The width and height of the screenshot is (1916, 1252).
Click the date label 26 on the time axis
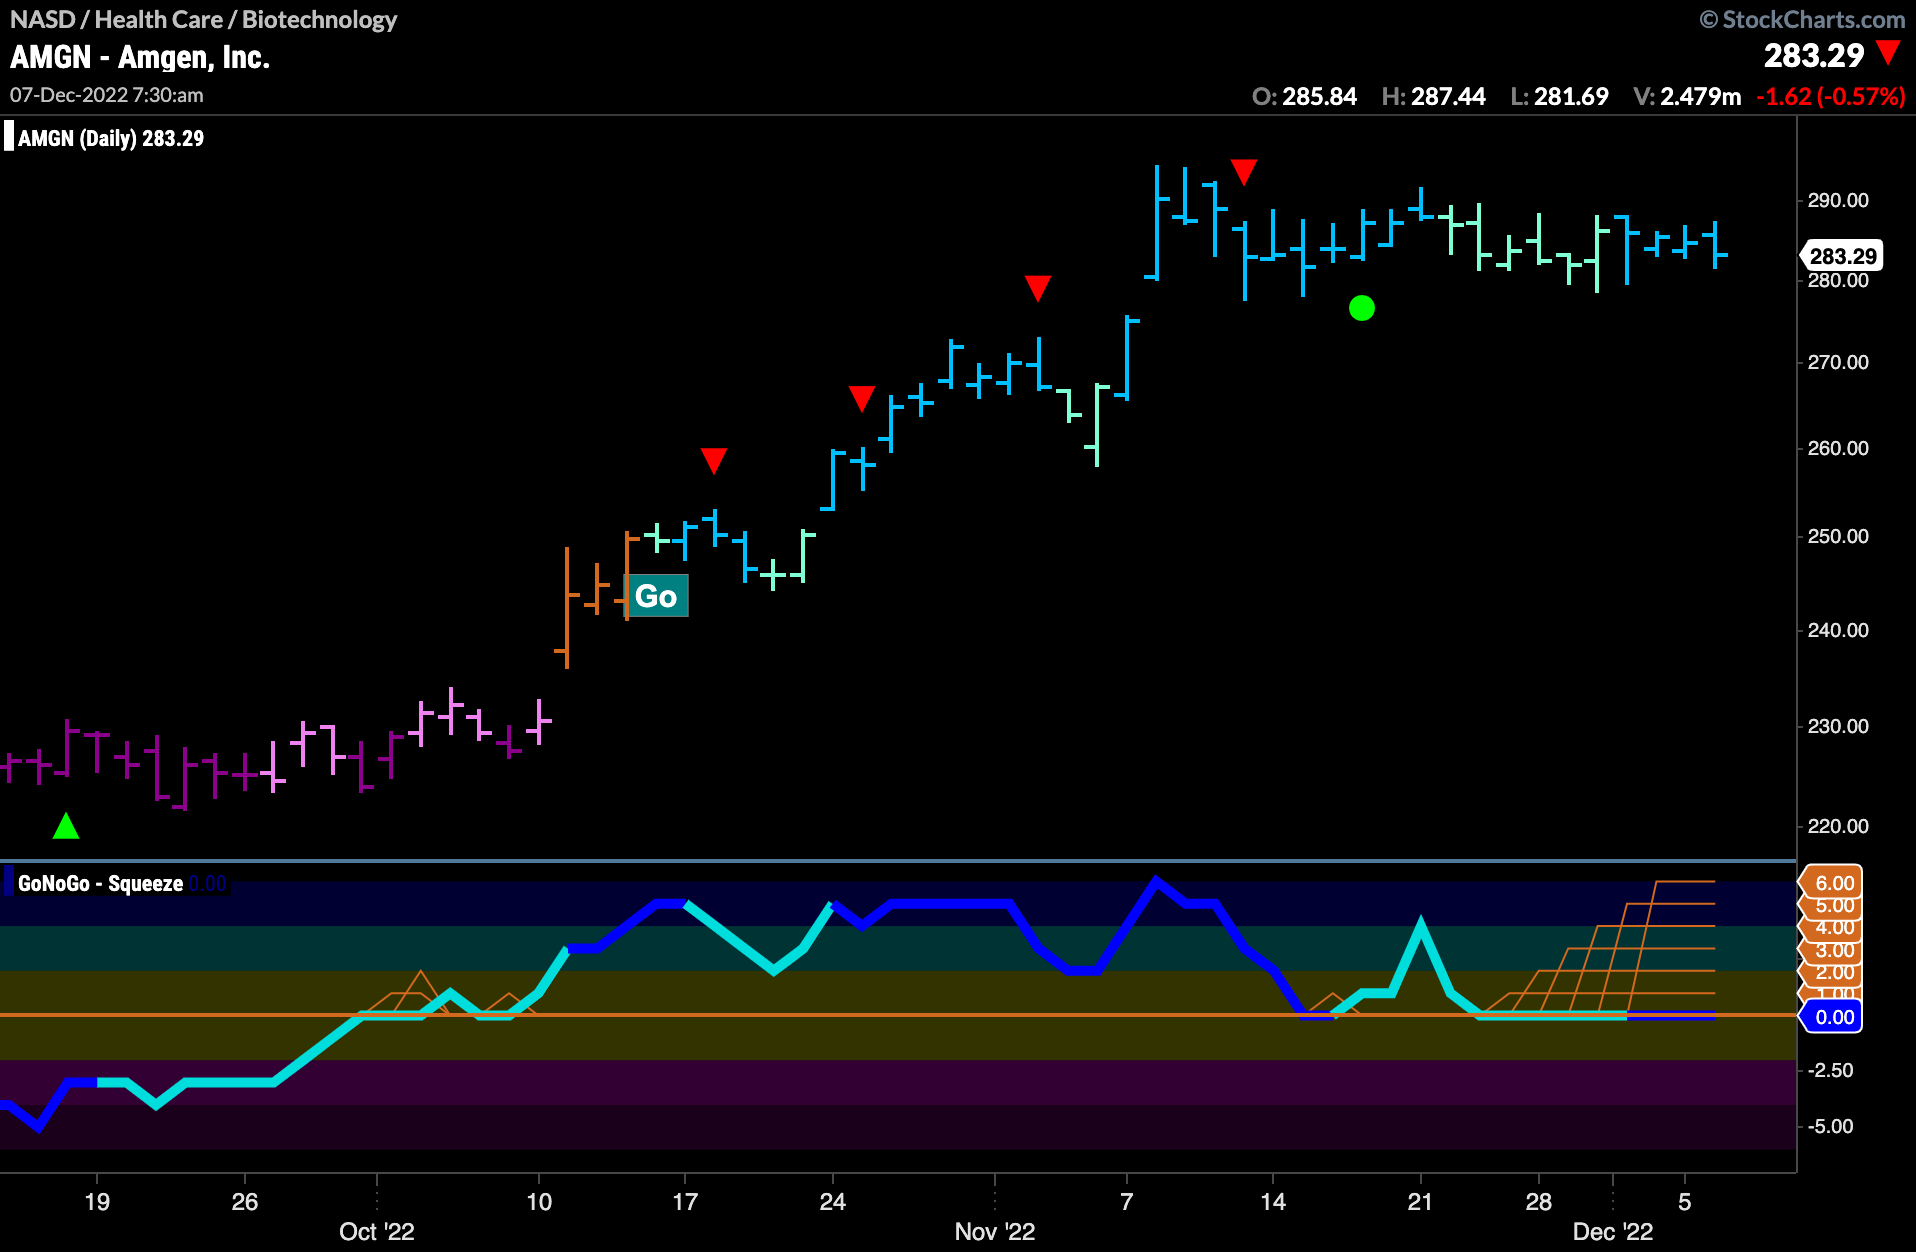coord(245,1201)
